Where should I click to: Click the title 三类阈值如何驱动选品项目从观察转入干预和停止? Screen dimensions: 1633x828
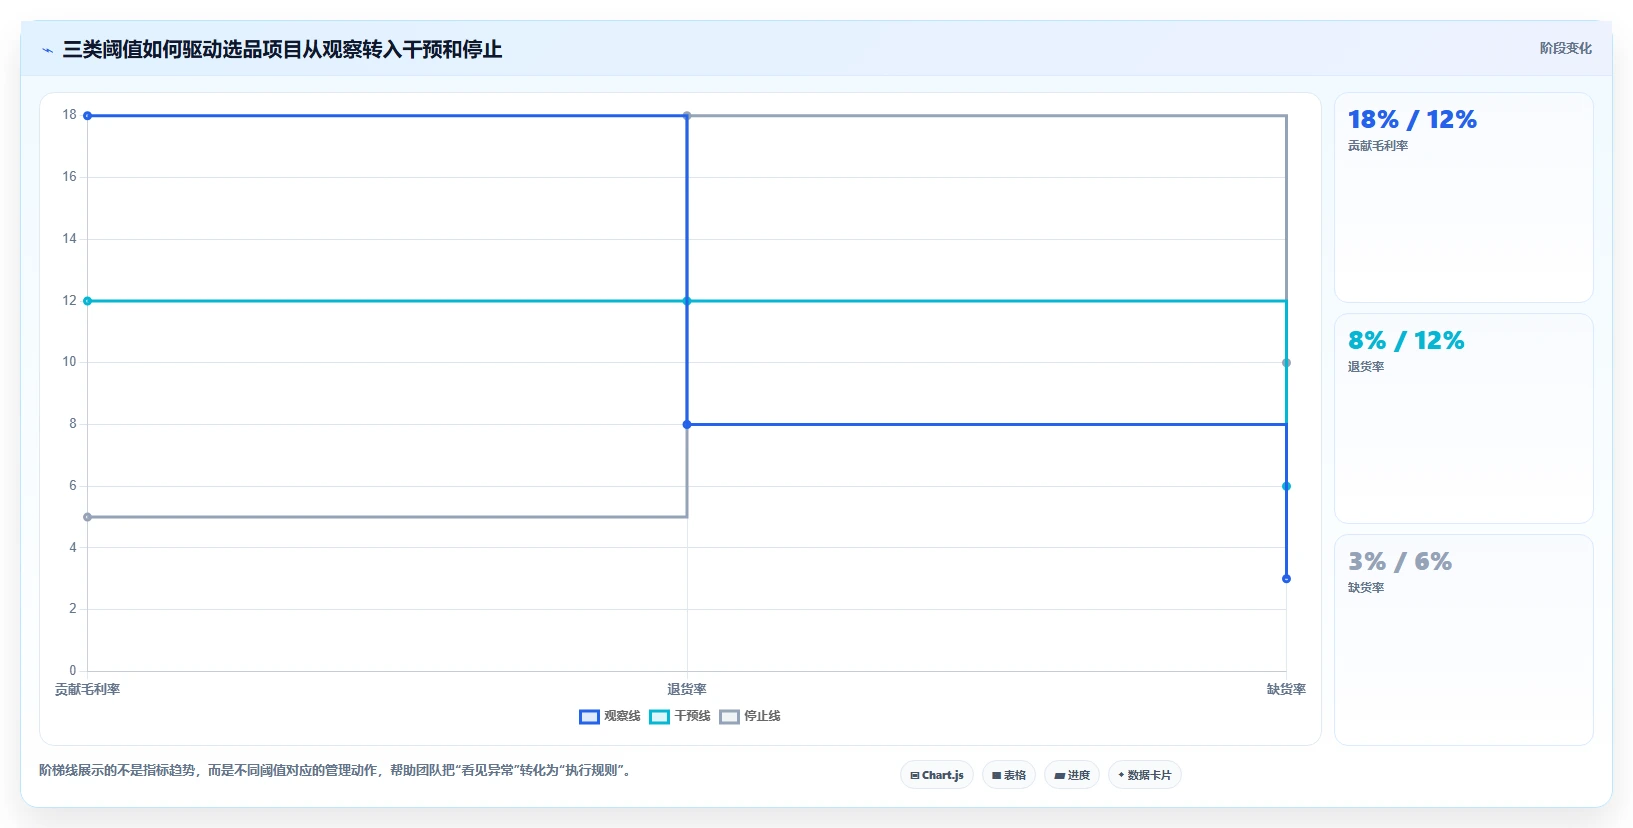(x=282, y=49)
